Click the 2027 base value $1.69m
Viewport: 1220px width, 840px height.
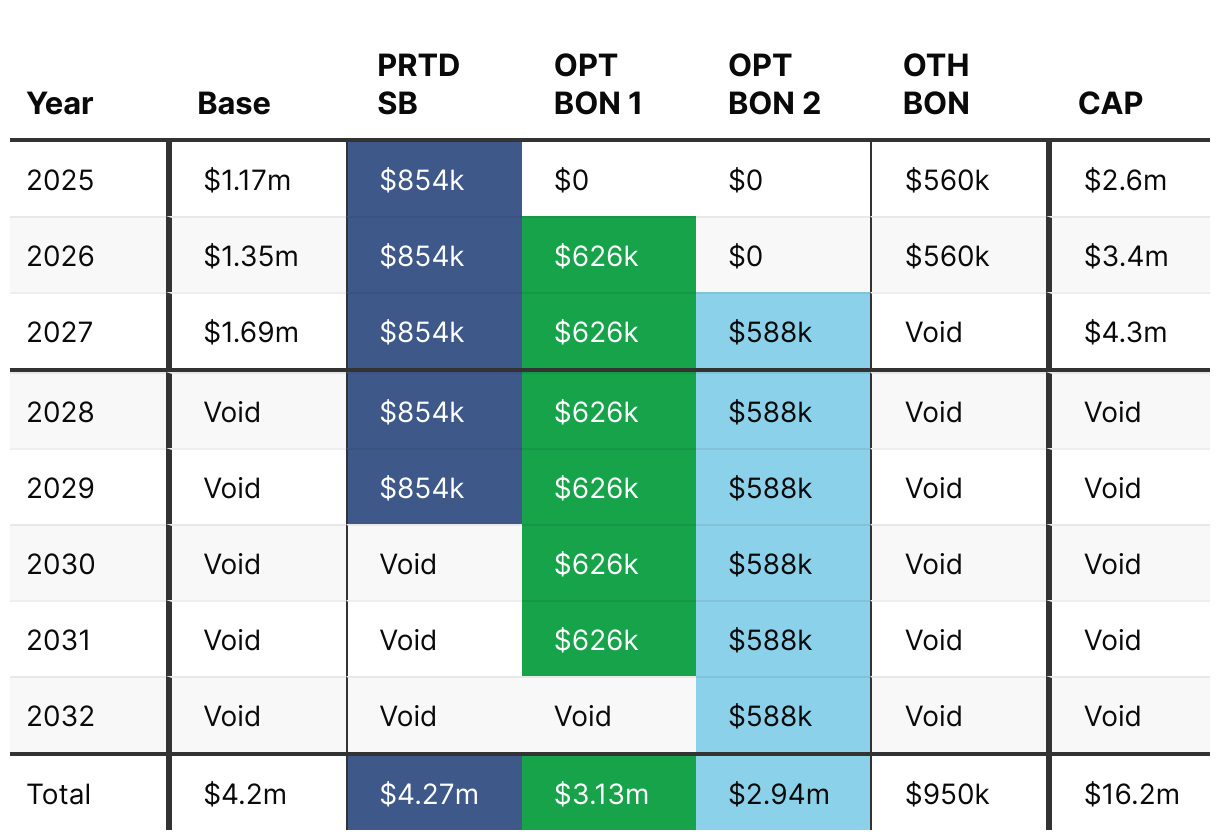pyautogui.click(x=251, y=332)
